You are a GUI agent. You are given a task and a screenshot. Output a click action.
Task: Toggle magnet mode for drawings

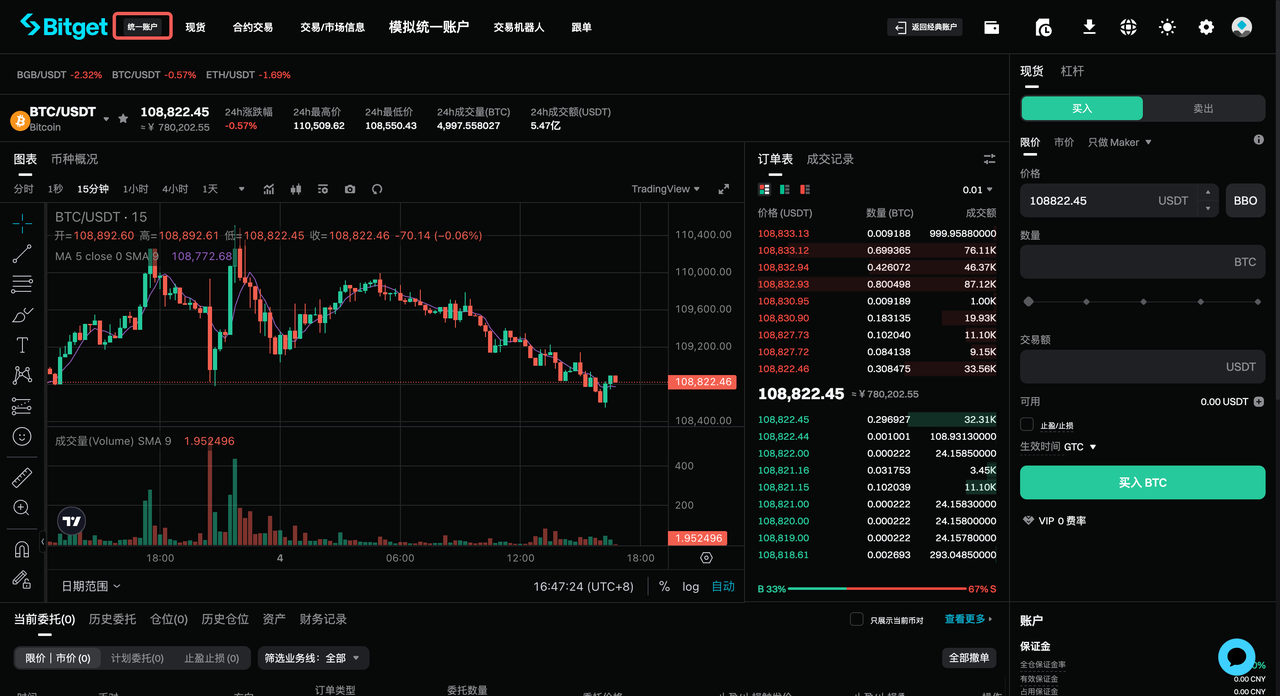21,549
